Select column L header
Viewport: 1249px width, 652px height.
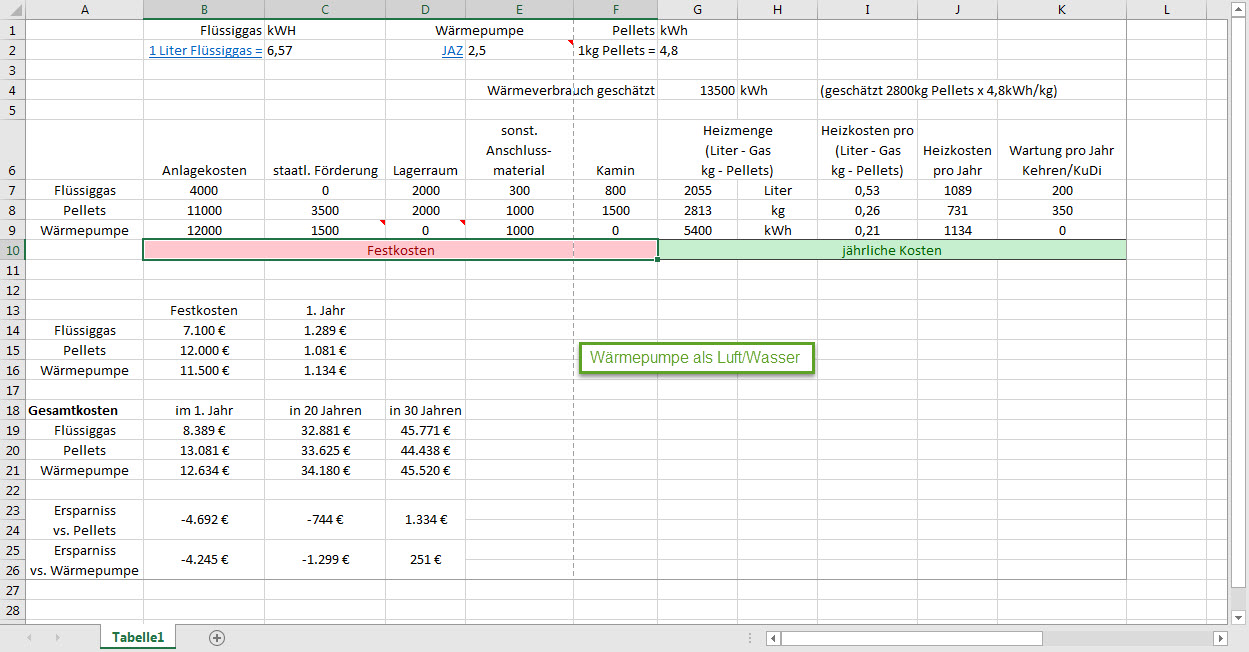point(1166,10)
